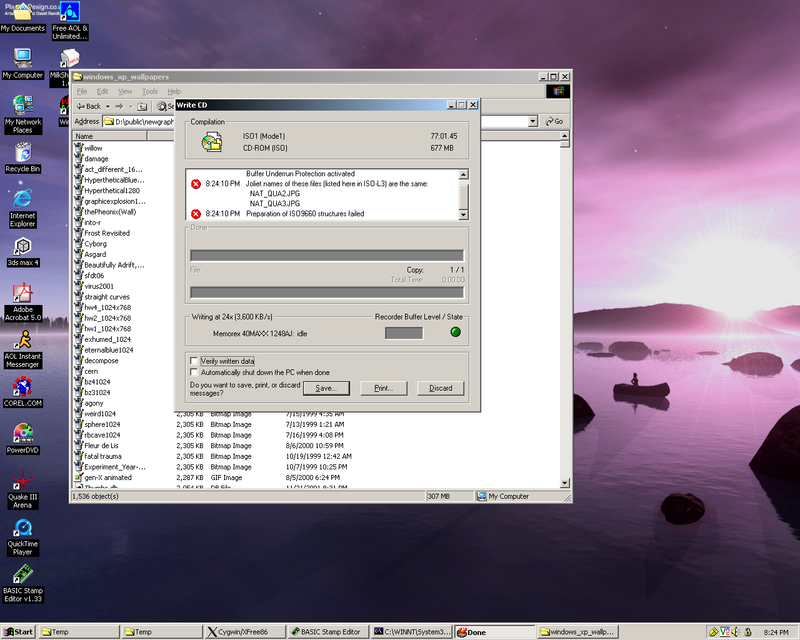800x640 pixels.
Task: Launch Adobe Acrobat 5.0 from desktop
Action: (x=22, y=294)
